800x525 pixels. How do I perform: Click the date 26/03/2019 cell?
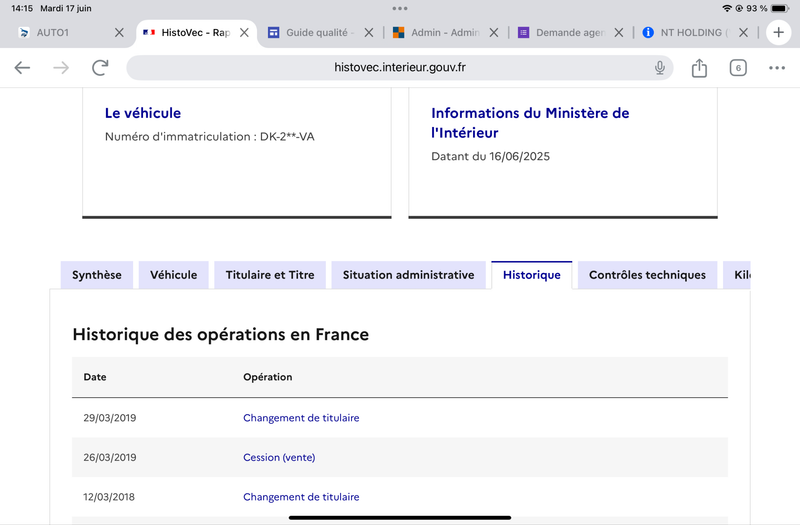click(x=110, y=457)
